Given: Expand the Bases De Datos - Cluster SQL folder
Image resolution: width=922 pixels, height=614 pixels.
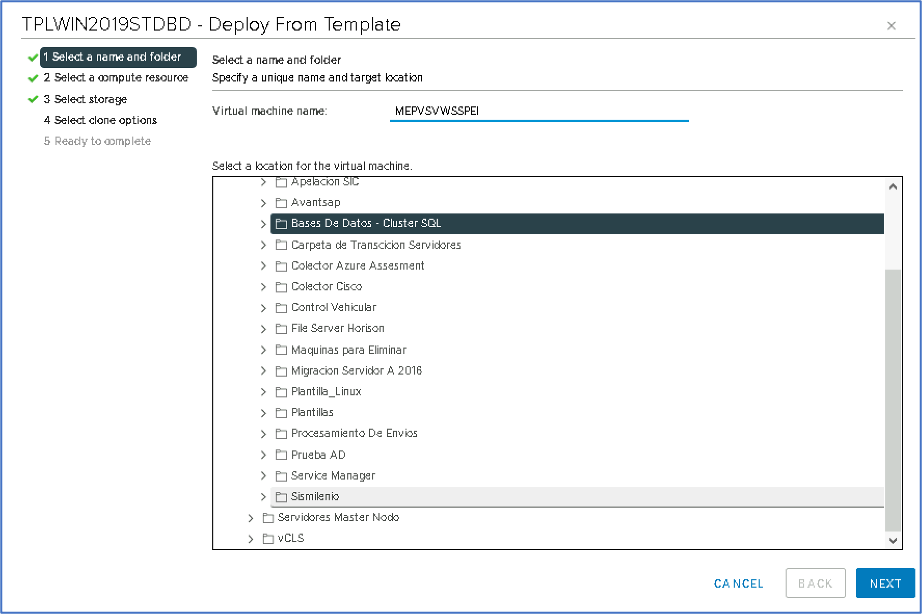Looking at the screenshot, I should [x=264, y=224].
